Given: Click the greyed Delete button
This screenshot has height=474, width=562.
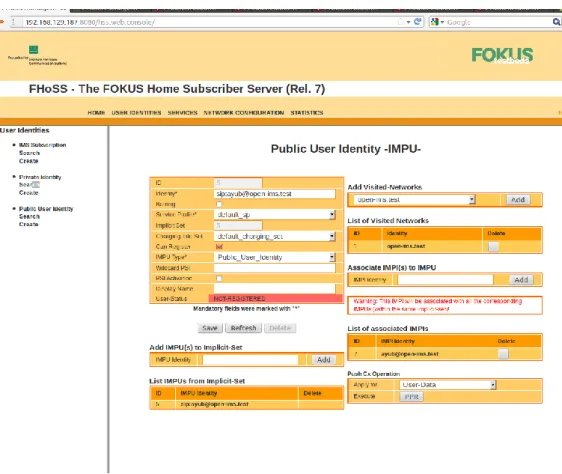Looking at the screenshot, I should [x=280, y=328].
